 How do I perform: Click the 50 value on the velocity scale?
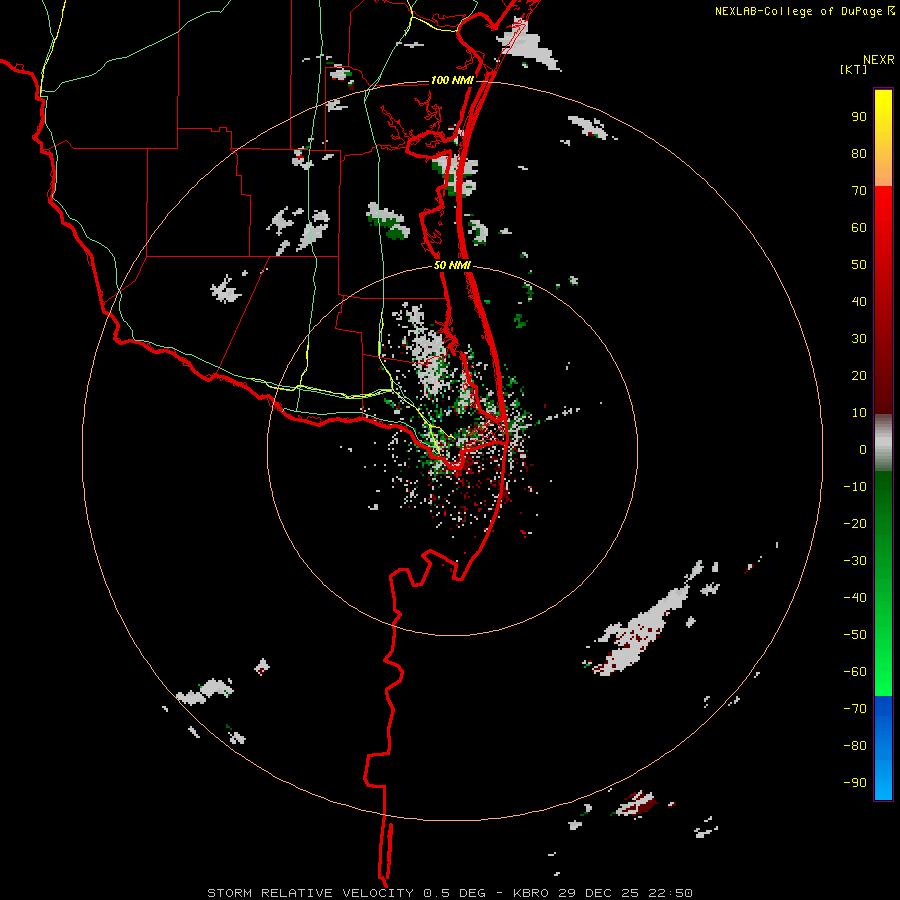[859, 265]
